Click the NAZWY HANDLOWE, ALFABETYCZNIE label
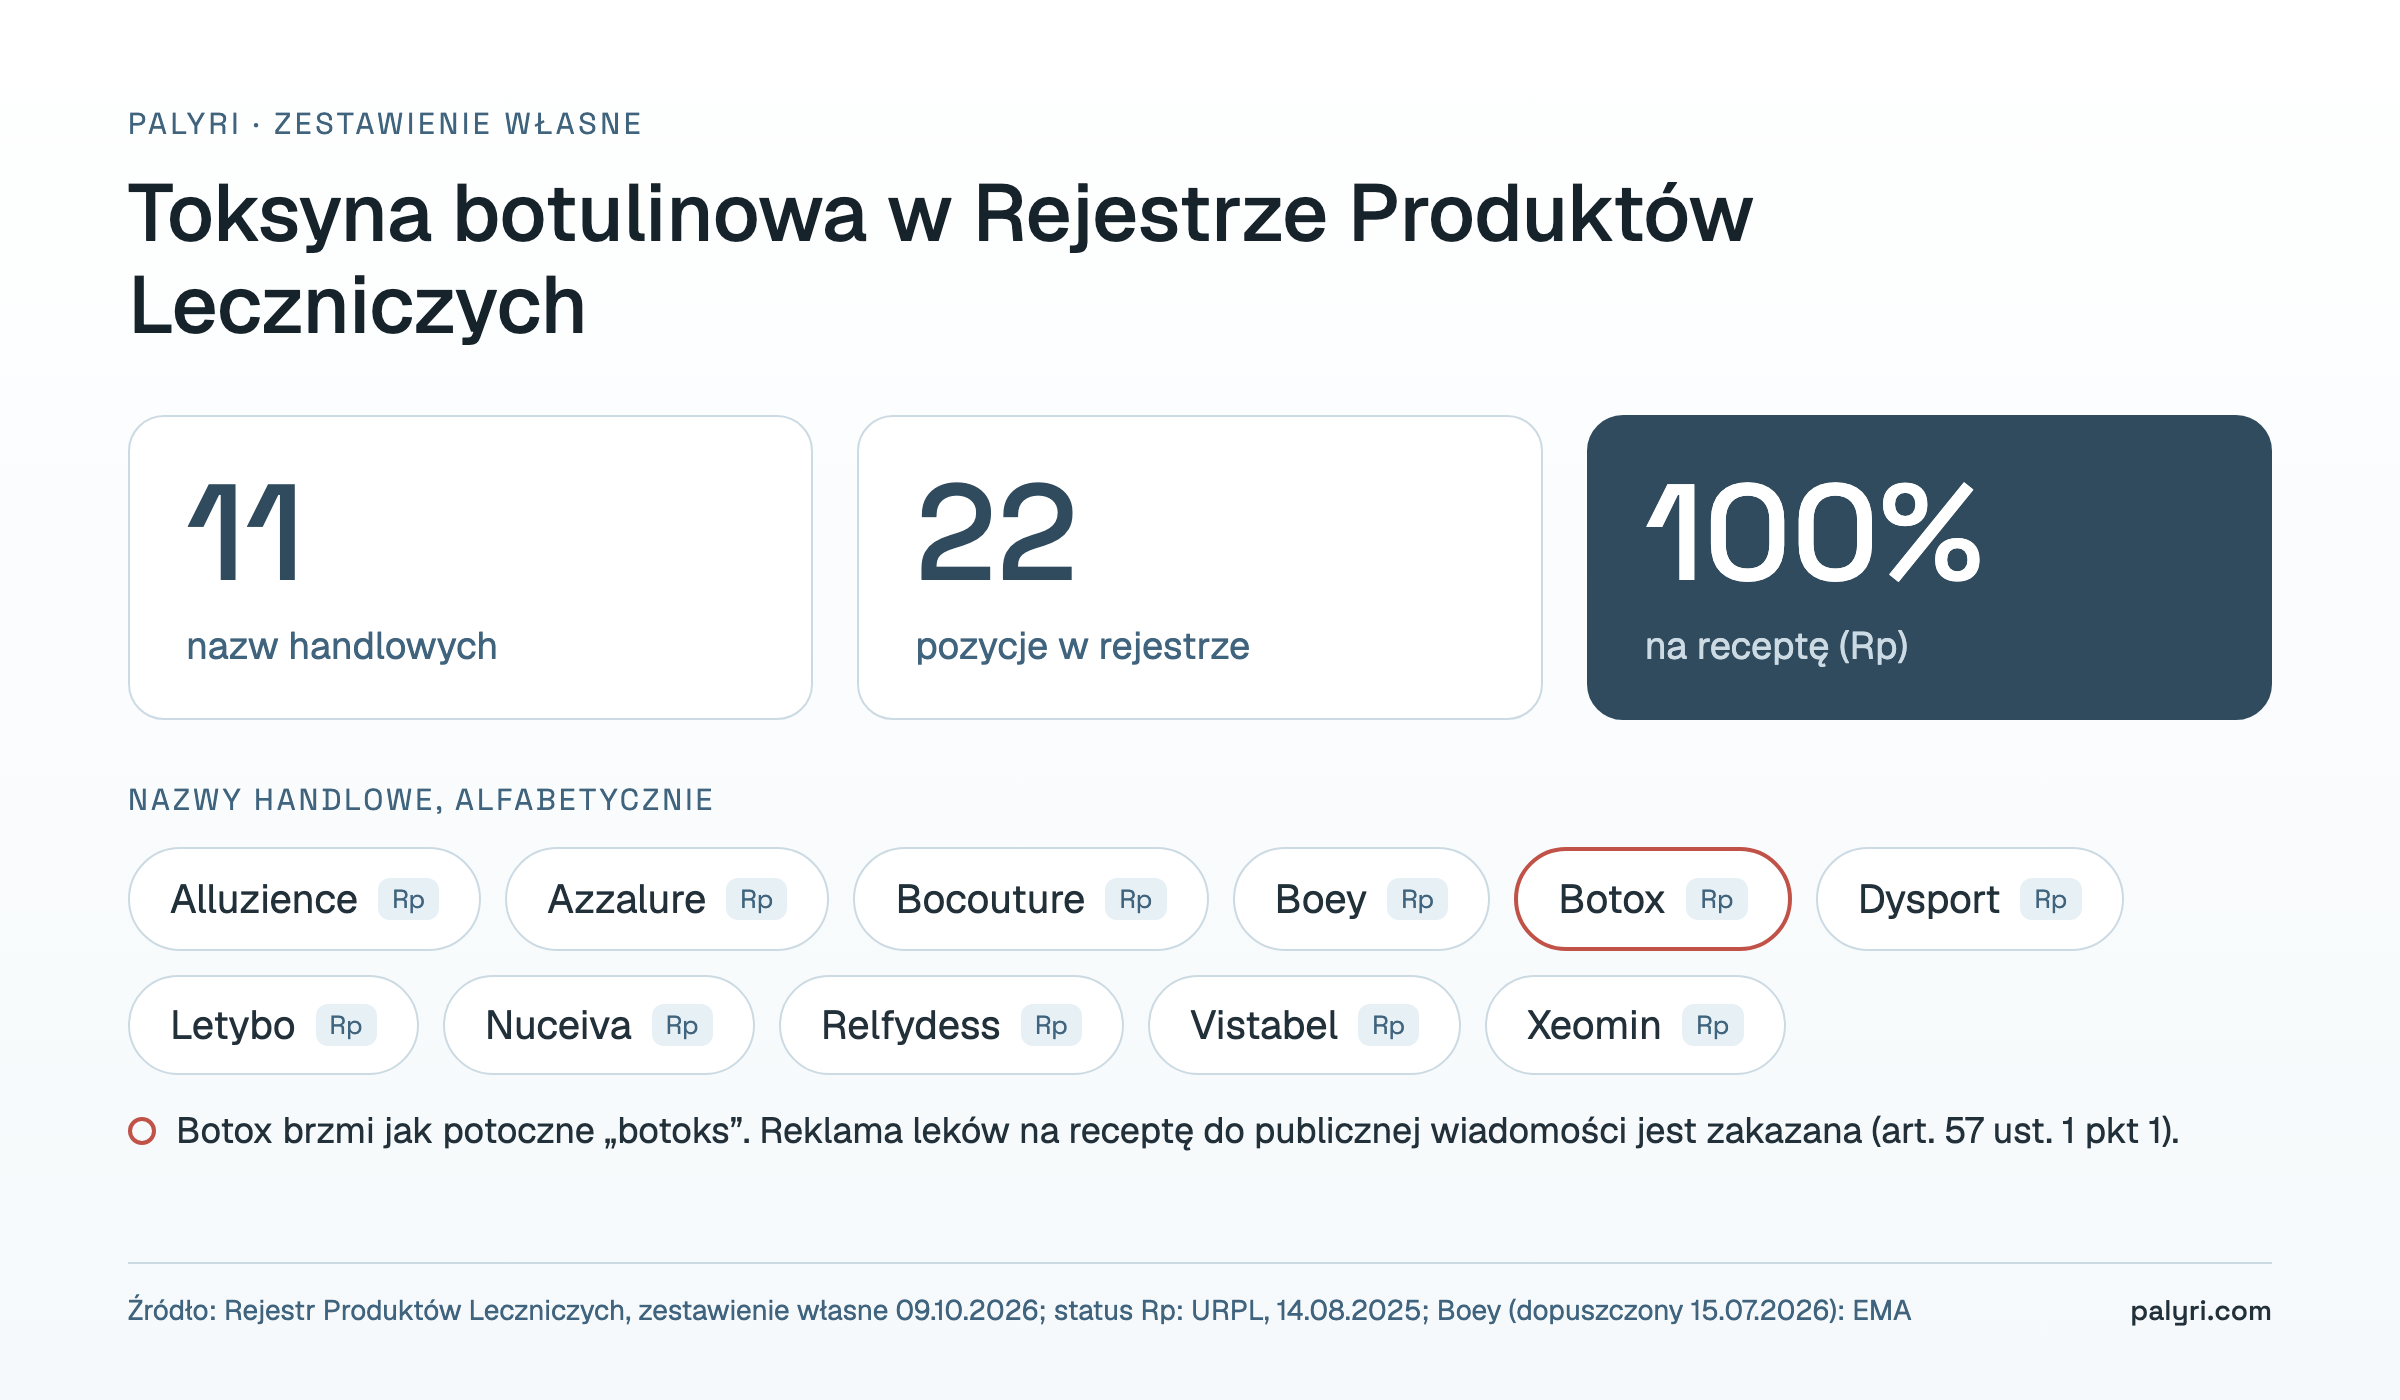 click(x=421, y=800)
